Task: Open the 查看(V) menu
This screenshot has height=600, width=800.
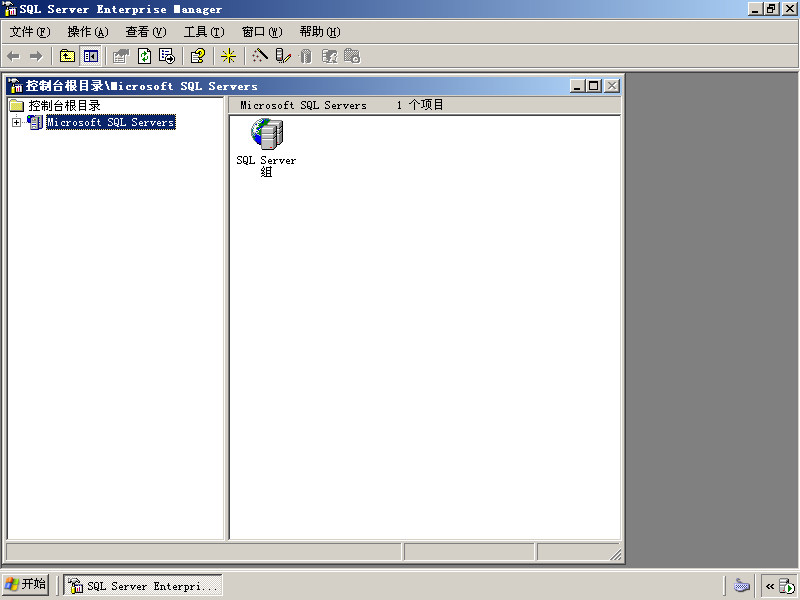Action: click(x=146, y=32)
